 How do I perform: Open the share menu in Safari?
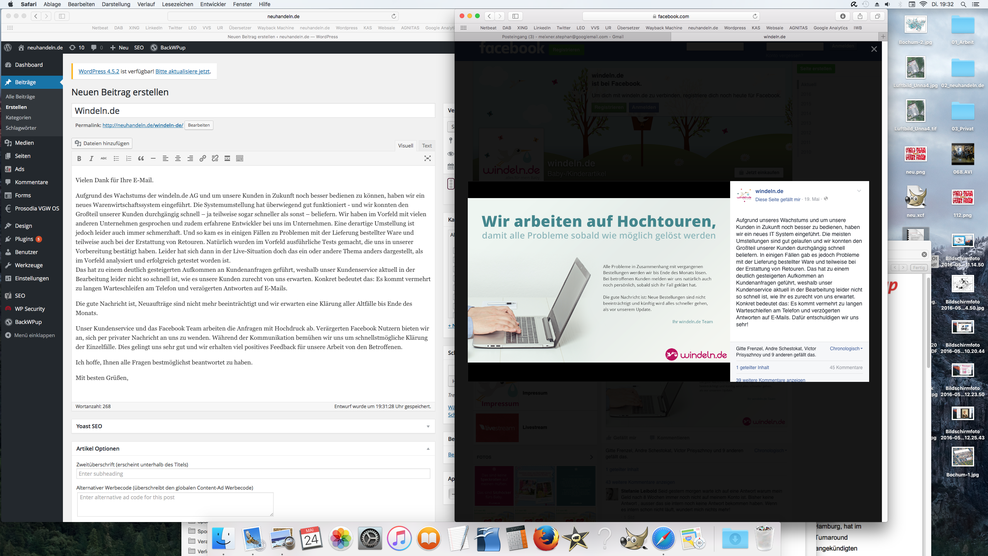[x=859, y=16]
